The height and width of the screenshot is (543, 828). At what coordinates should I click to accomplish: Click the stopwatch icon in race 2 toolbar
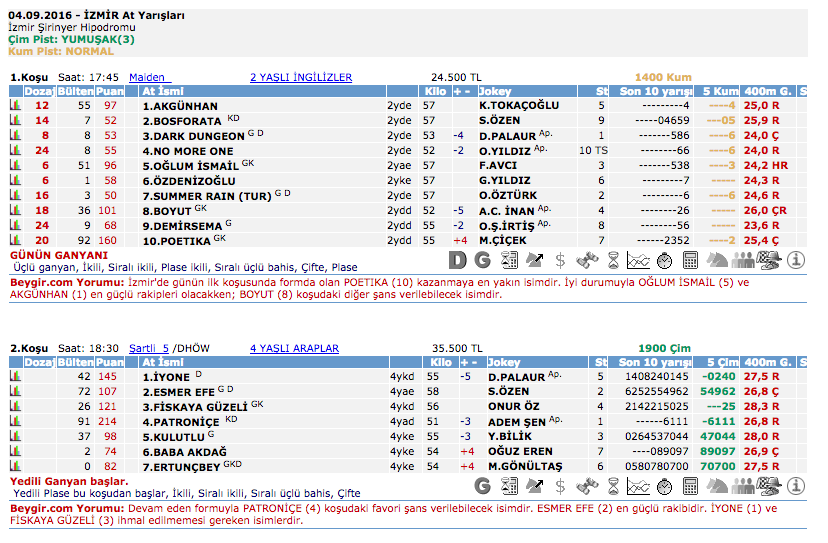click(665, 485)
